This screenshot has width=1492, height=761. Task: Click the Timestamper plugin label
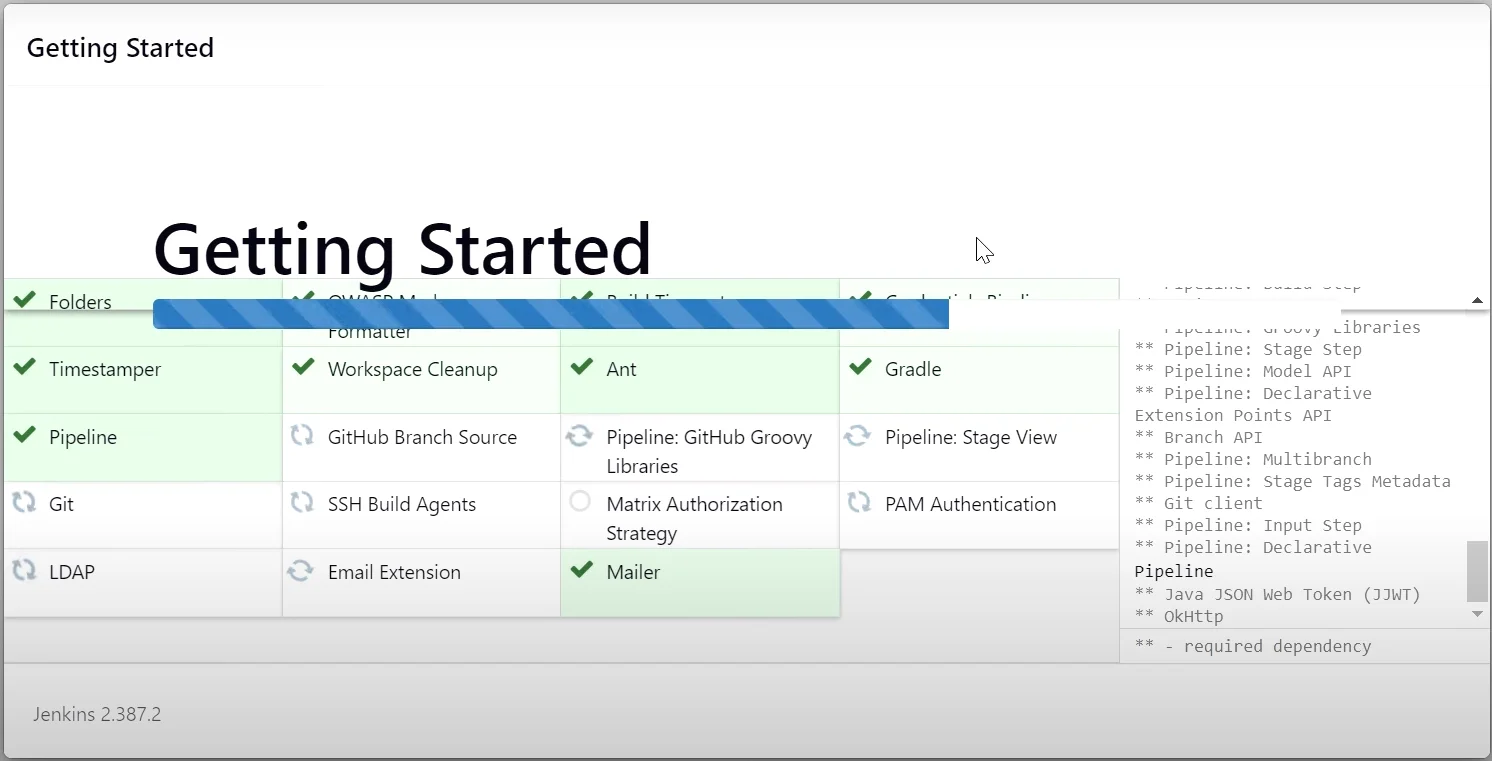105,369
